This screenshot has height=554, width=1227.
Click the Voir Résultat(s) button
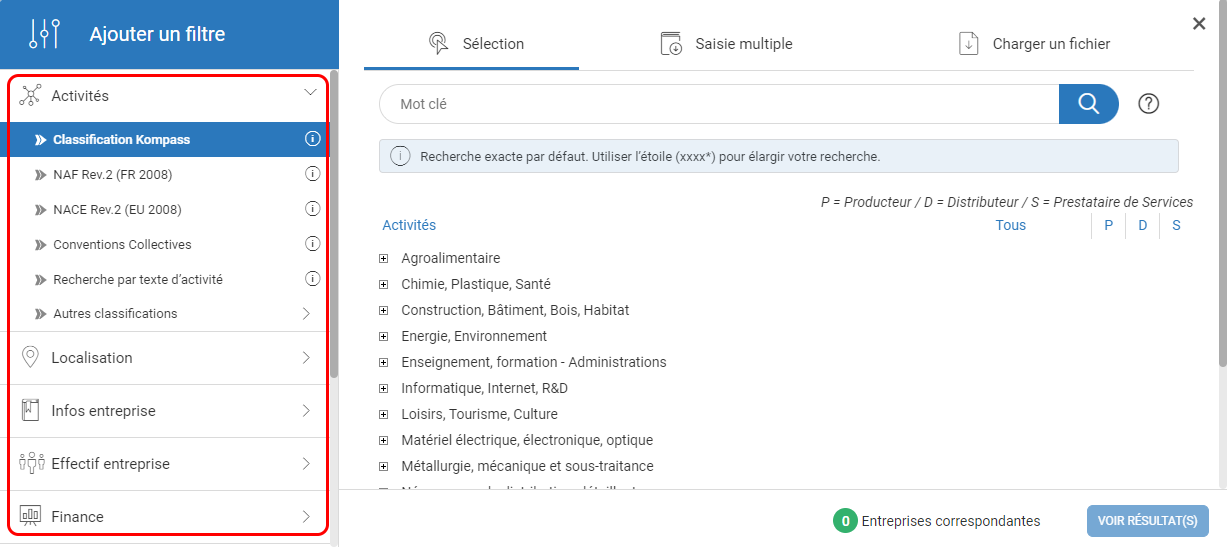pos(1147,521)
